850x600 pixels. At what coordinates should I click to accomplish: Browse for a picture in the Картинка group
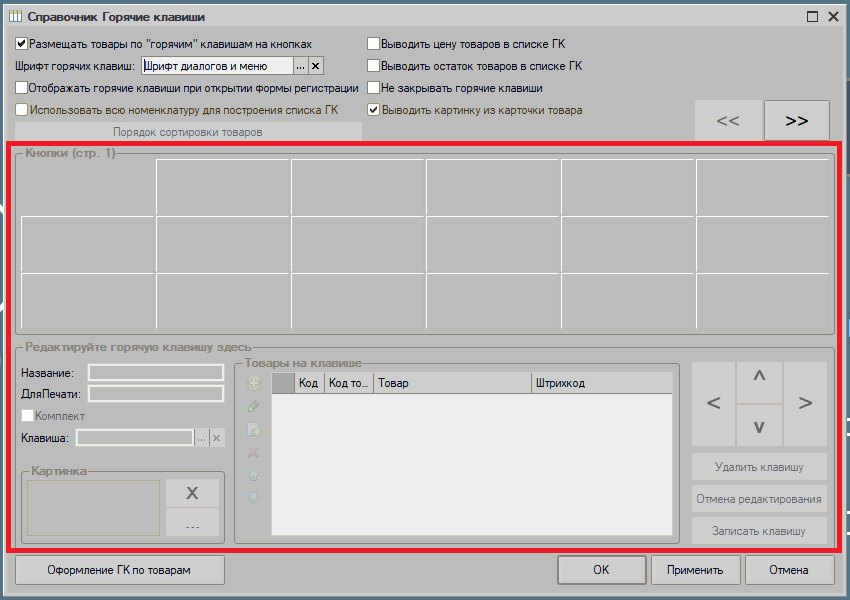[x=192, y=522]
